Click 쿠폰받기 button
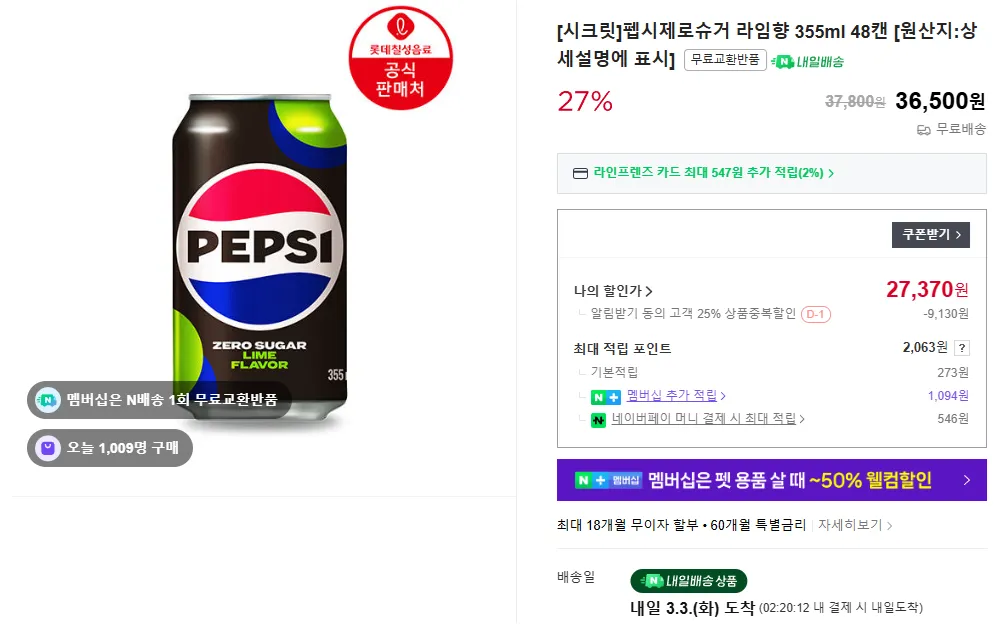 [930, 235]
